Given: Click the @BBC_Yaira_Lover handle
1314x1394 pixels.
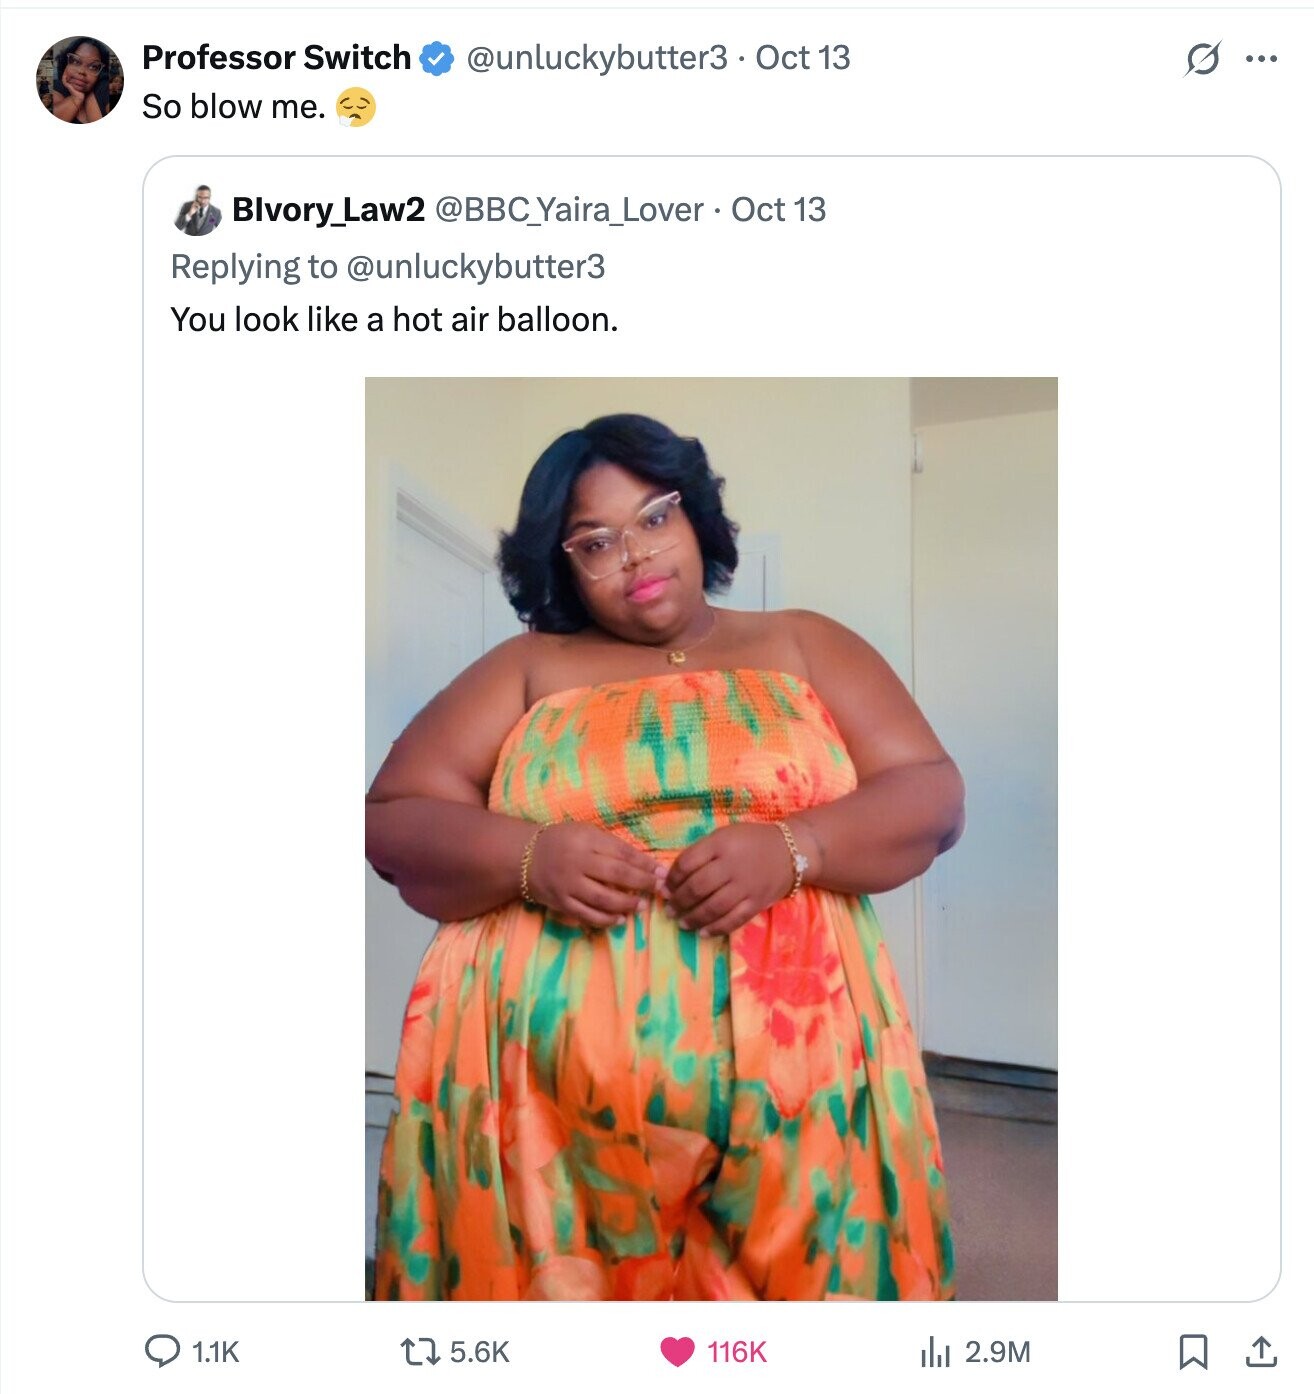Looking at the screenshot, I should tap(570, 210).
